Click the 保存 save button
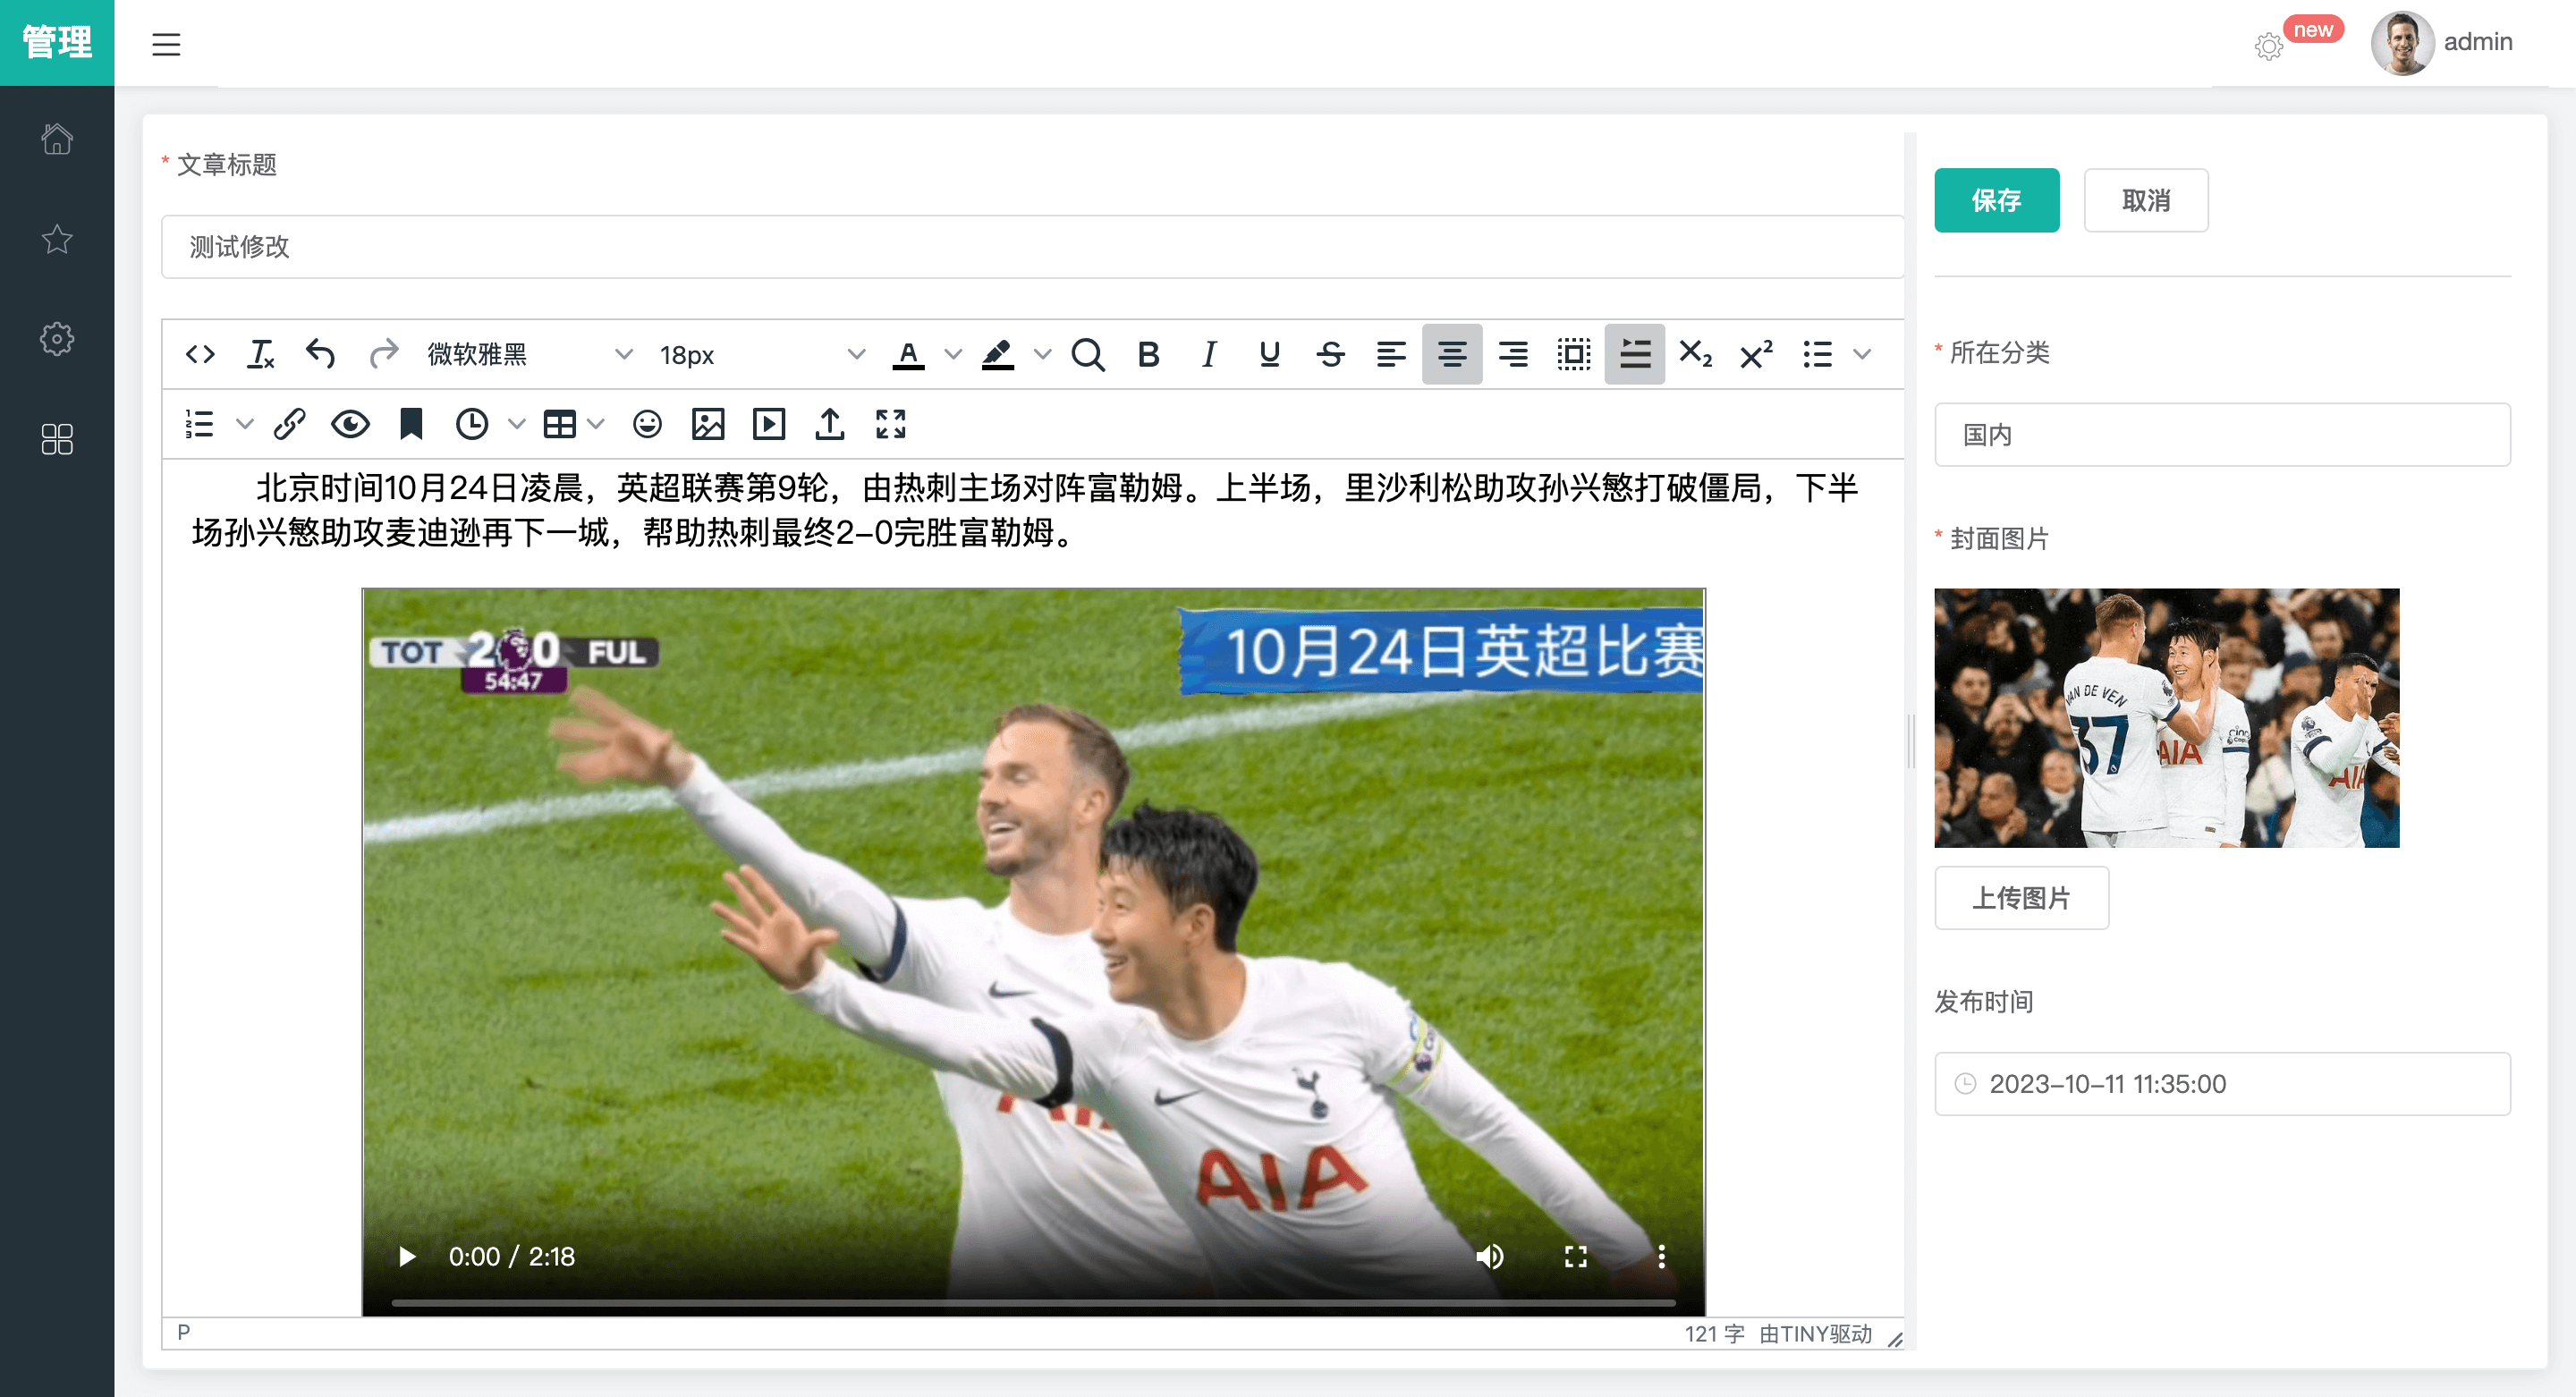 1995,200
